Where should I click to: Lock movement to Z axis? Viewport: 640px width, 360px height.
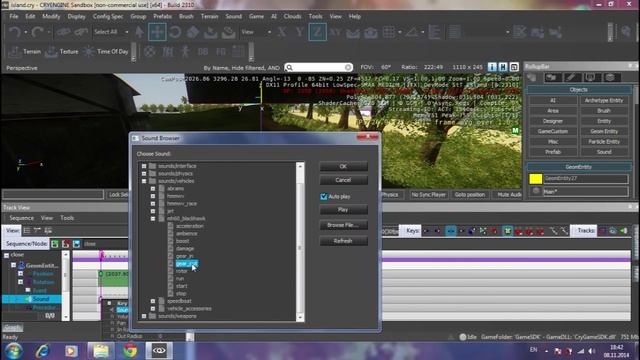click(317, 32)
